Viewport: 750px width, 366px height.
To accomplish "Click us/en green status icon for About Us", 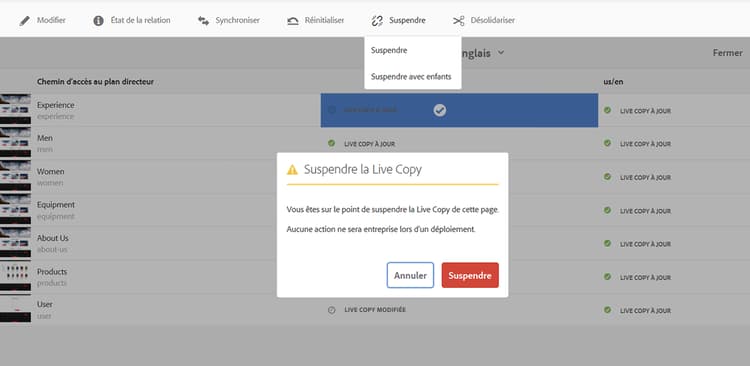I will [x=607, y=243].
